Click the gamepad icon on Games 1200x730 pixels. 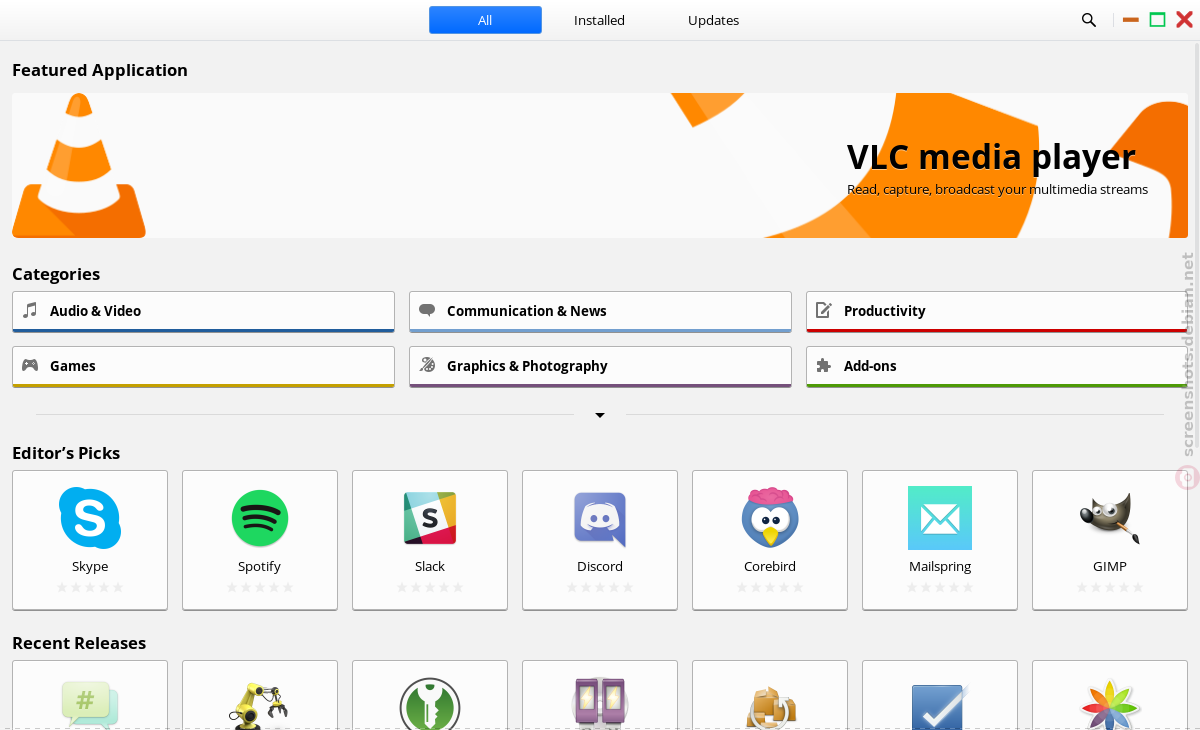click(x=30, y=365)
